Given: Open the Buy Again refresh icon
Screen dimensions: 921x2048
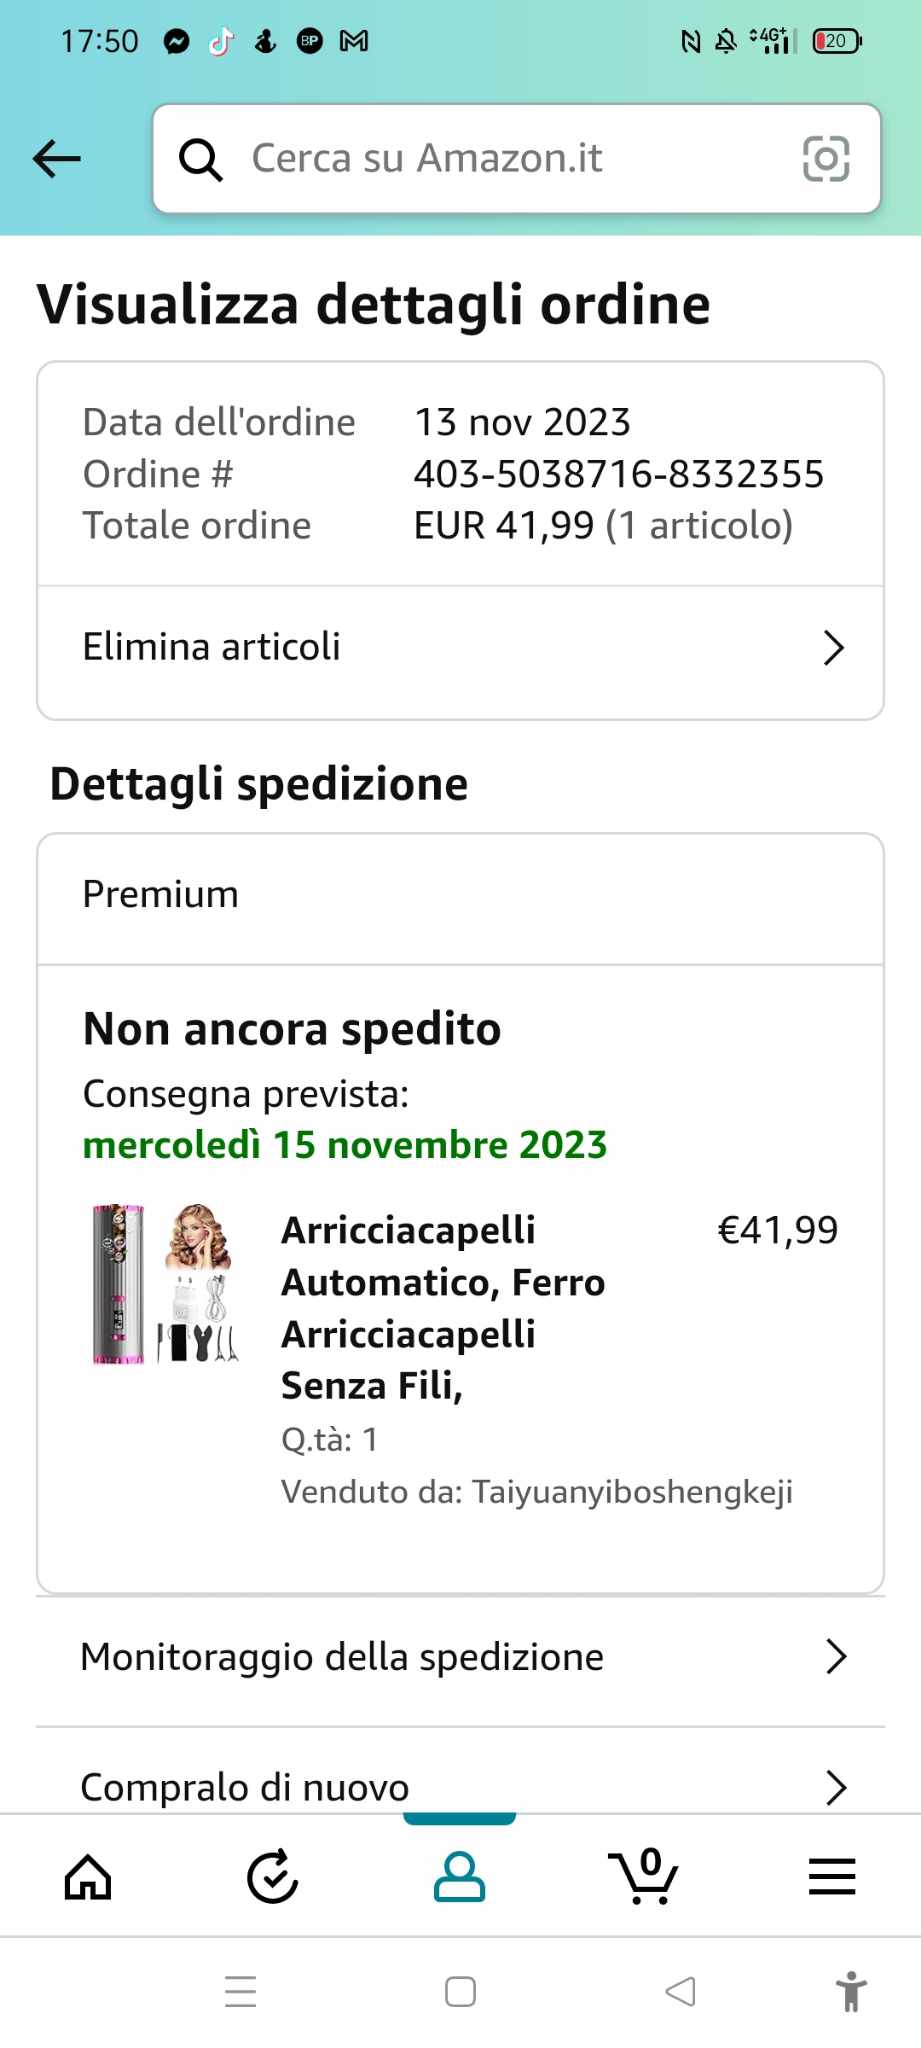Looking at the screenshot, I should (x=272, y=1877).
